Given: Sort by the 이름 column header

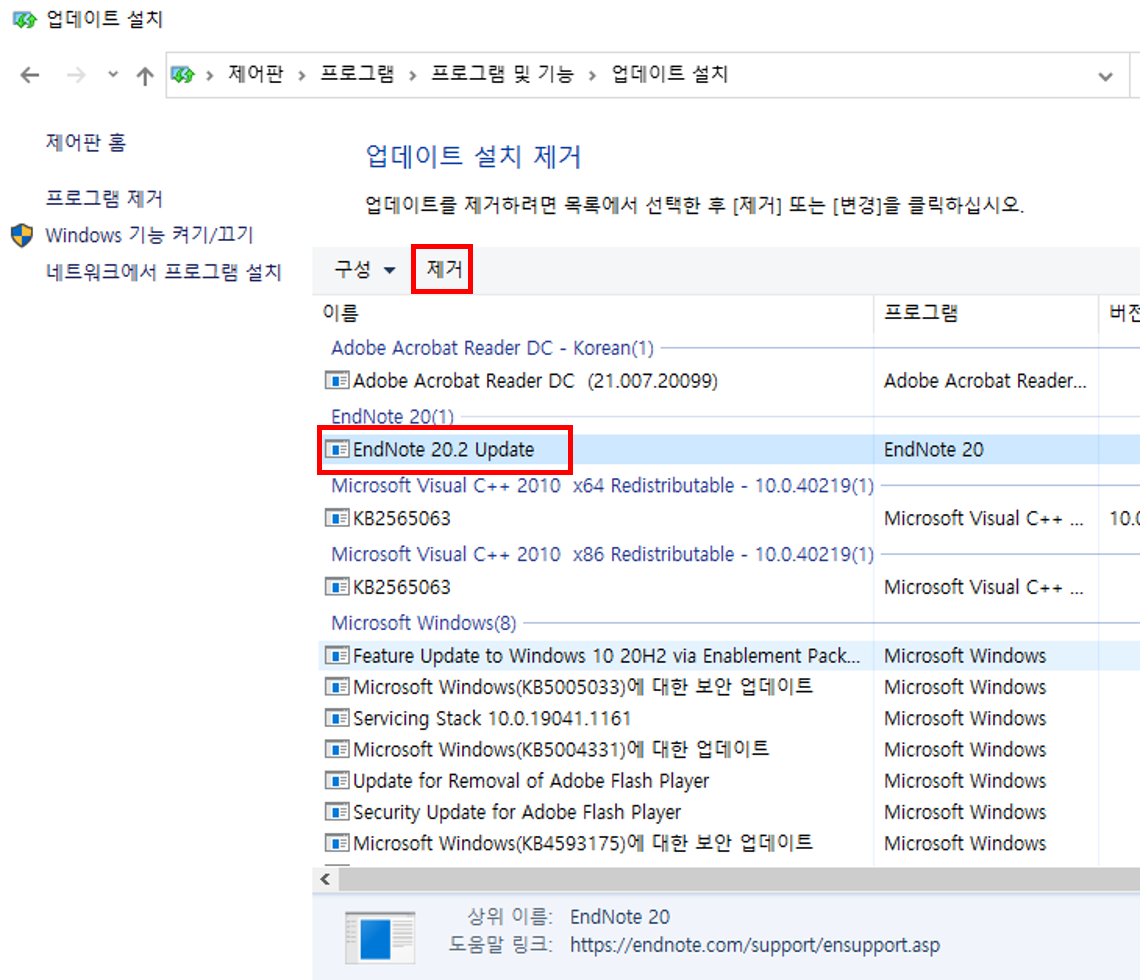Looking at the screenshot, I should coord(341,313).
